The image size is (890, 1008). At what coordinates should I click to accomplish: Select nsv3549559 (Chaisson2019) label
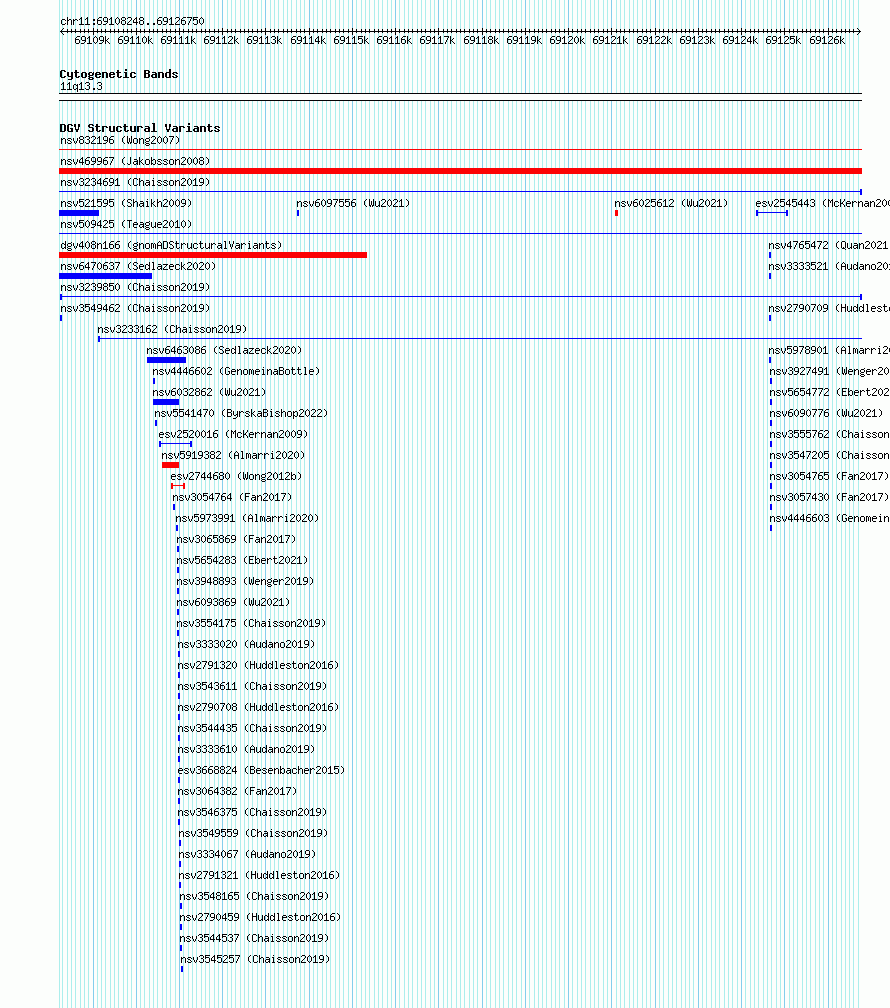coord(253,833)
